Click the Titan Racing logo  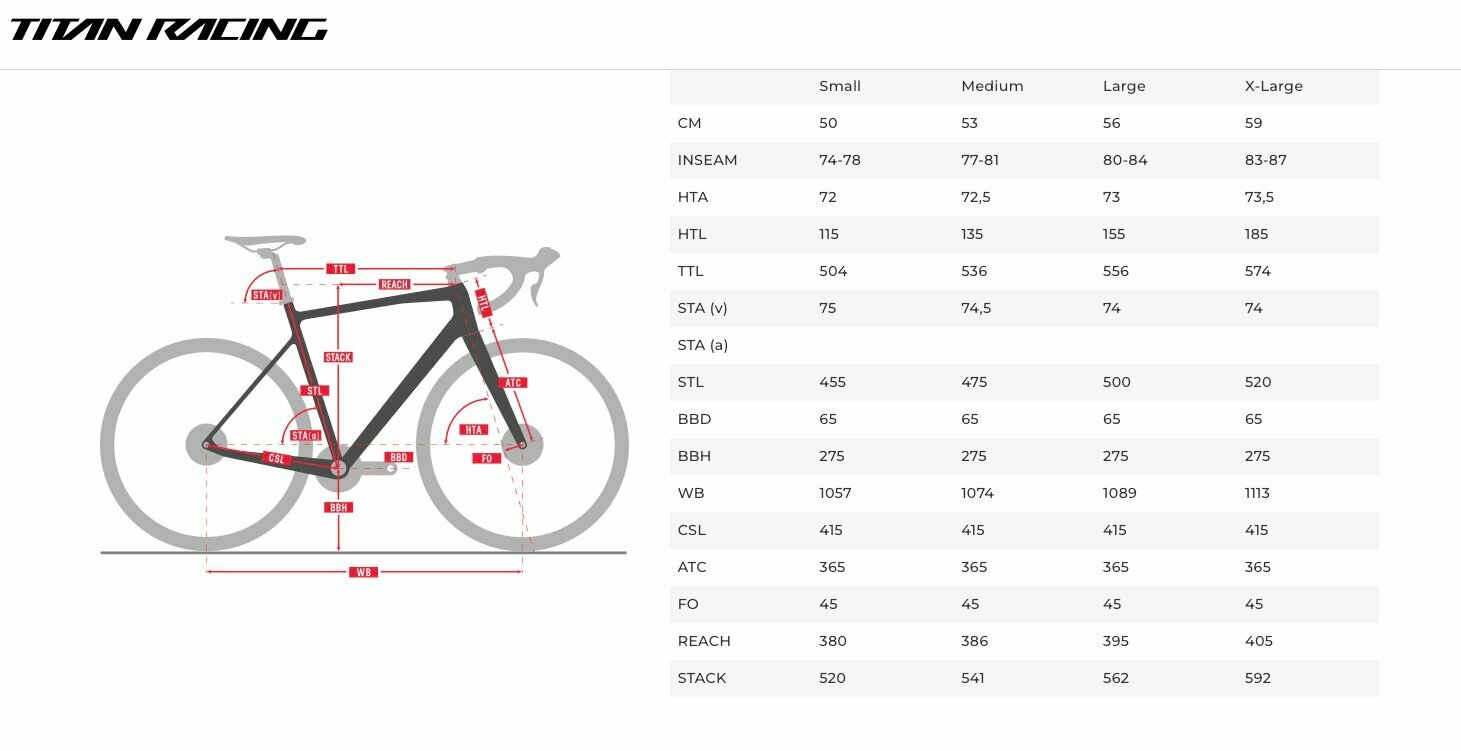point(168,30)
